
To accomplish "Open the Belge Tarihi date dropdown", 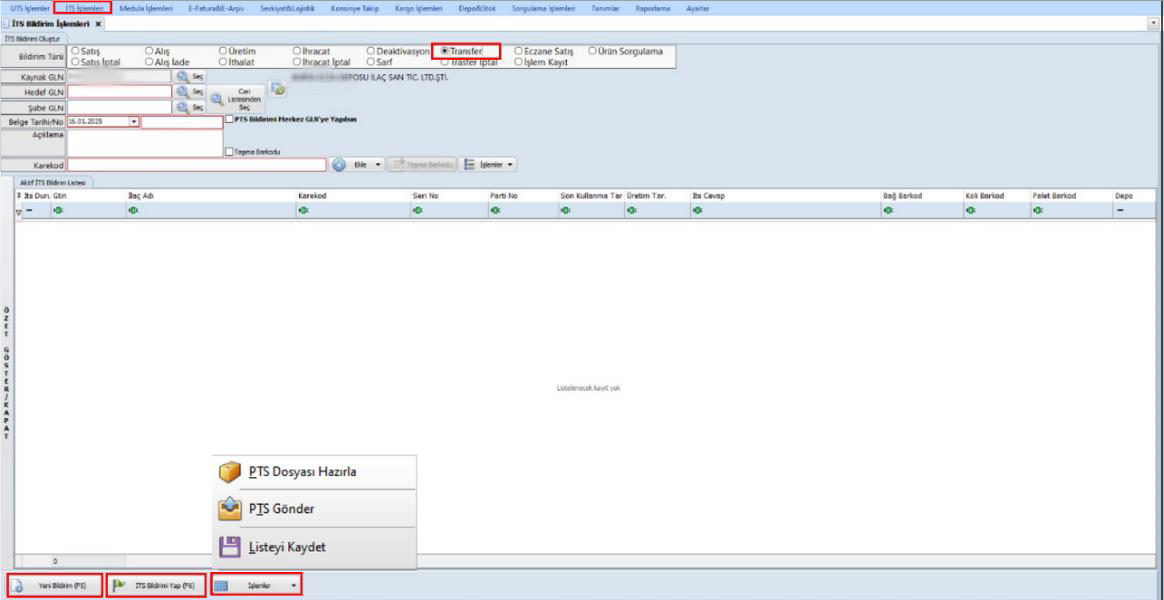I will click(x=134, y=122).
